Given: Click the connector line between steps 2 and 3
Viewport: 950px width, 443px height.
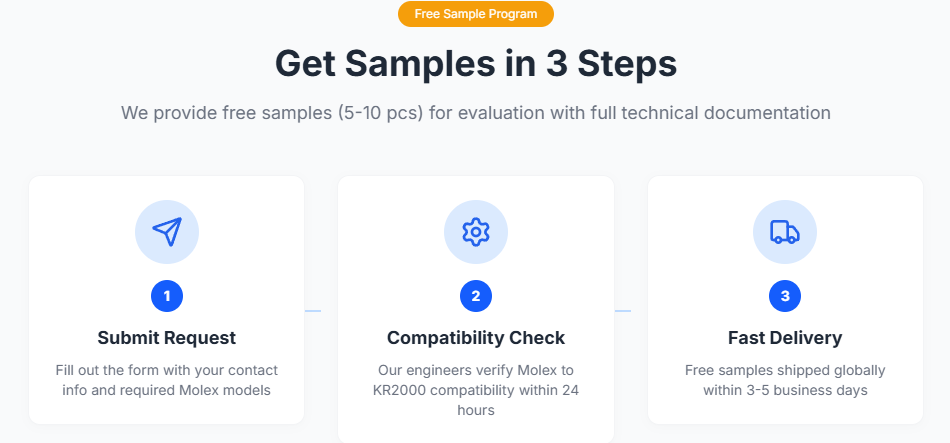Looking at the screenshot, I should (x=623, y=311).
